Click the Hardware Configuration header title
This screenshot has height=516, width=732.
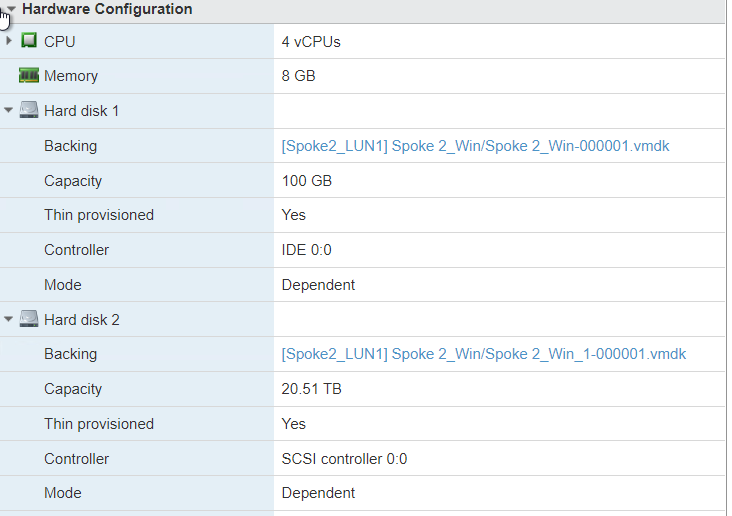click(x=107, y=9)
